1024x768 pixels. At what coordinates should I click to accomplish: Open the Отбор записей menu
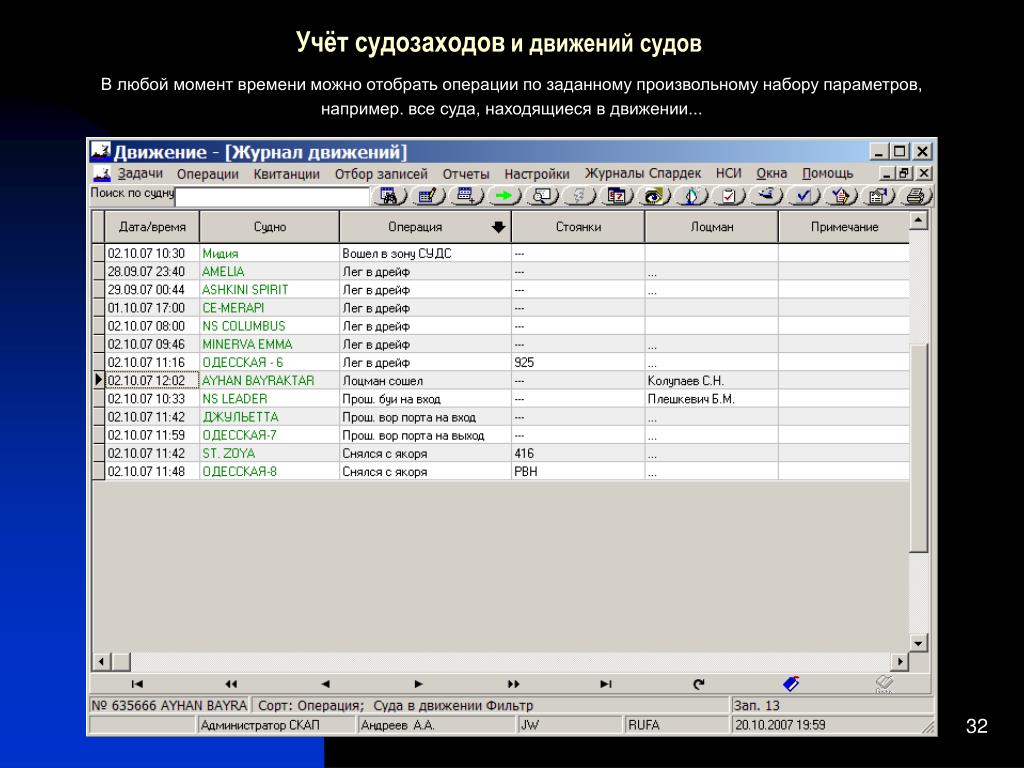pos(381,174)
